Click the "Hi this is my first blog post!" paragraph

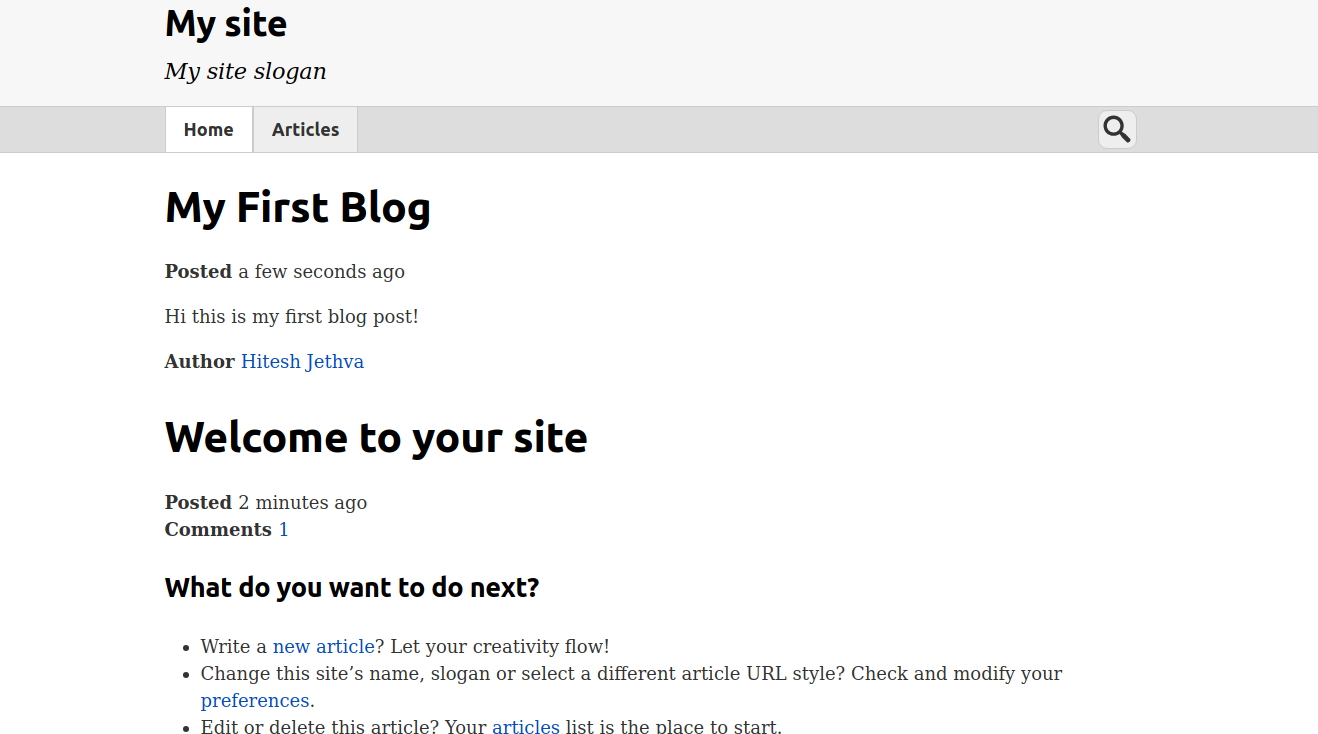pyautogui.click(x=291, y=317)
